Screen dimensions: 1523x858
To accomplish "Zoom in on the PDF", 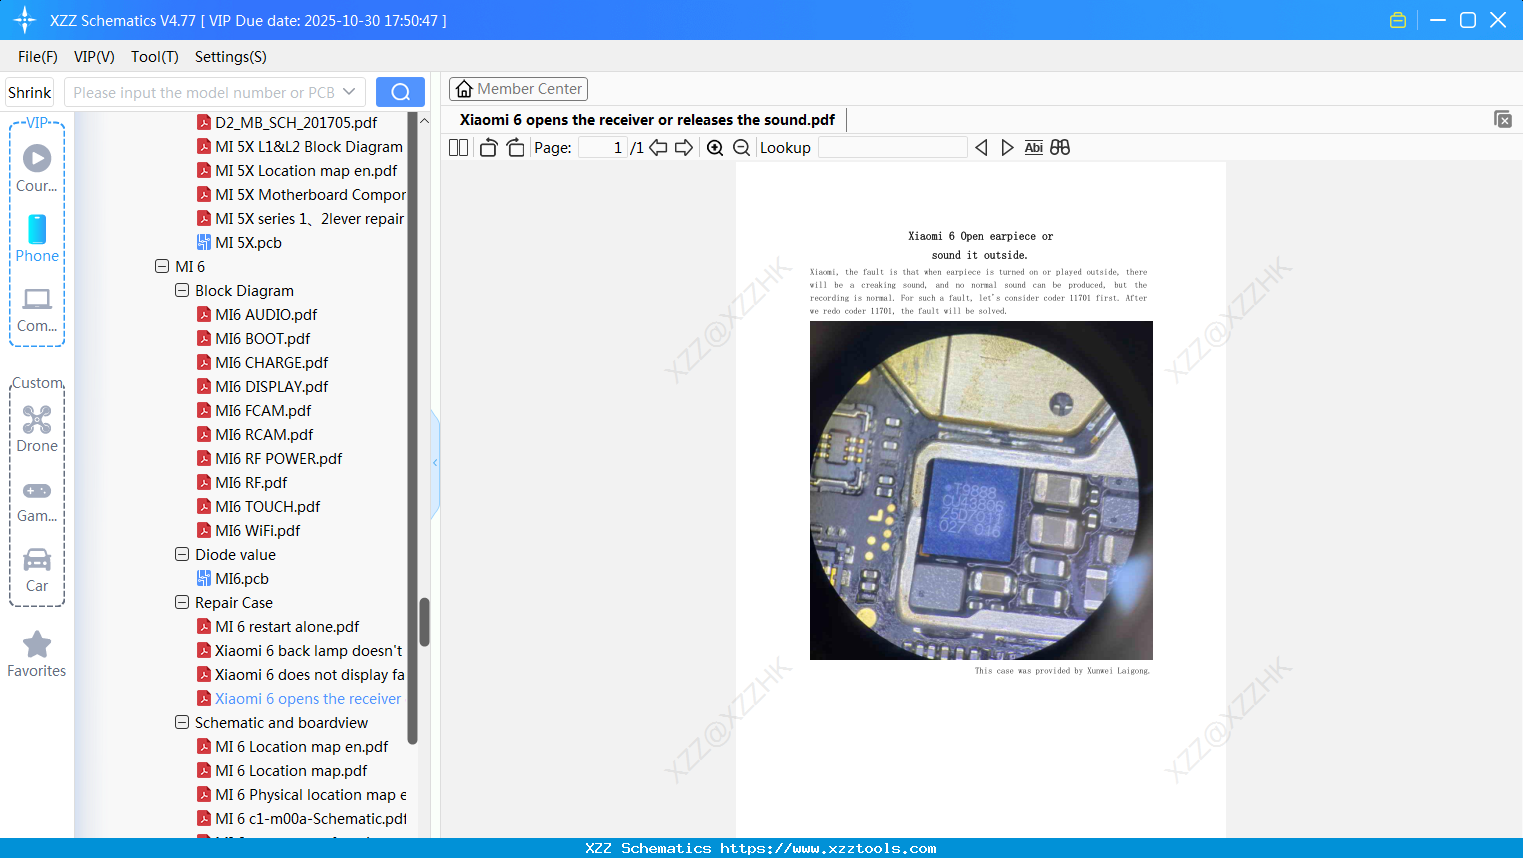I will tap(715, 148).
